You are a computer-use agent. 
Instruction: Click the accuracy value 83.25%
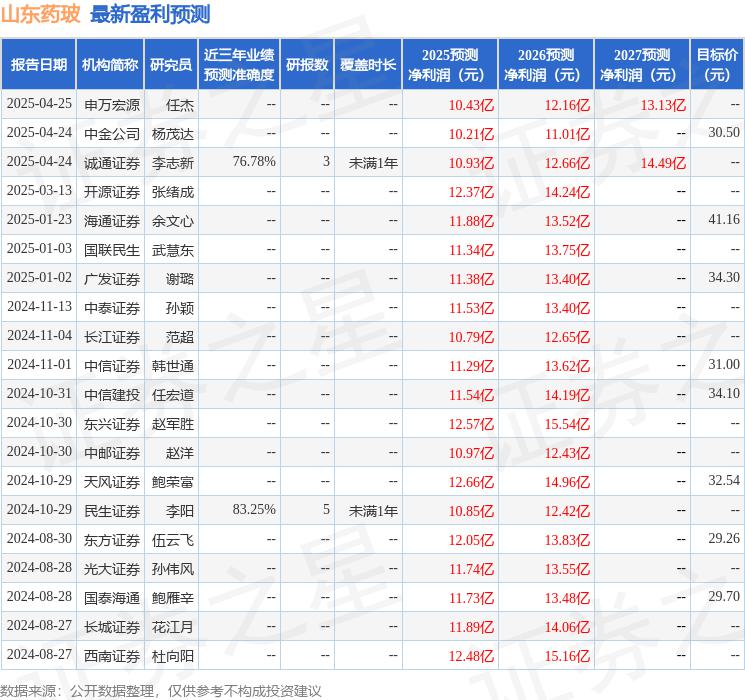point(254,509)
